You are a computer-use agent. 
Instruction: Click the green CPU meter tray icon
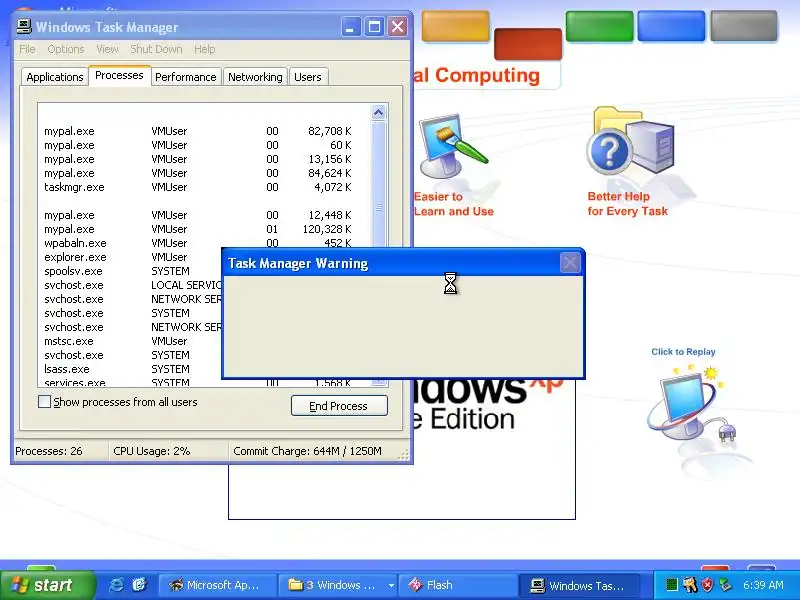(x=672, y=585)
